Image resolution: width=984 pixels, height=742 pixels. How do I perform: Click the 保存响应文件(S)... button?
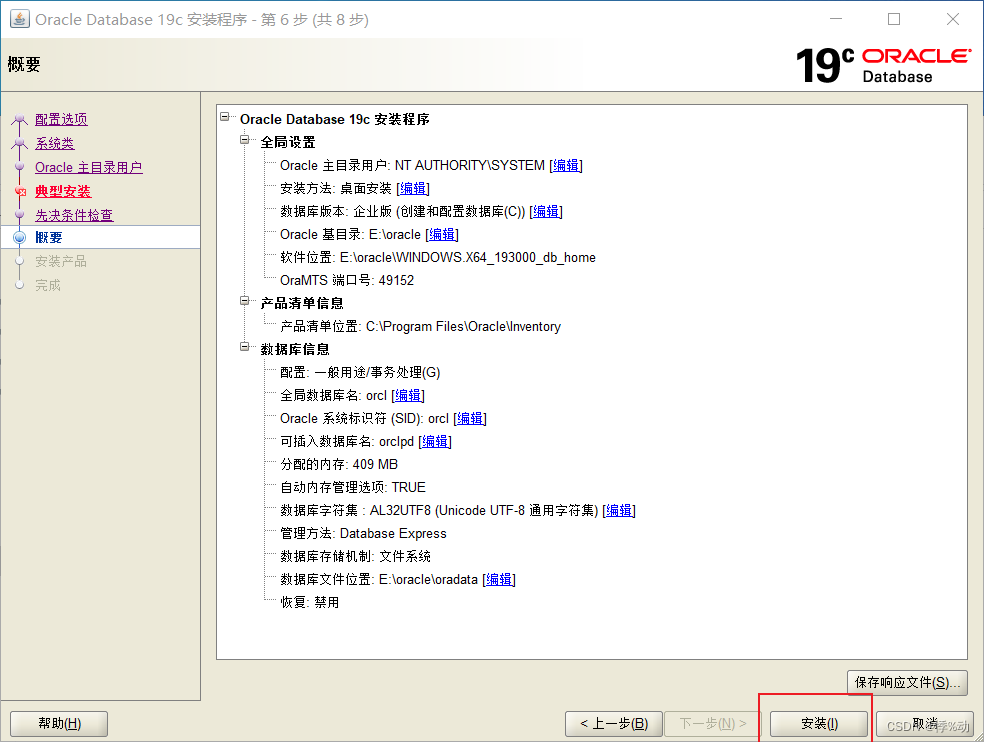(907, 682)
